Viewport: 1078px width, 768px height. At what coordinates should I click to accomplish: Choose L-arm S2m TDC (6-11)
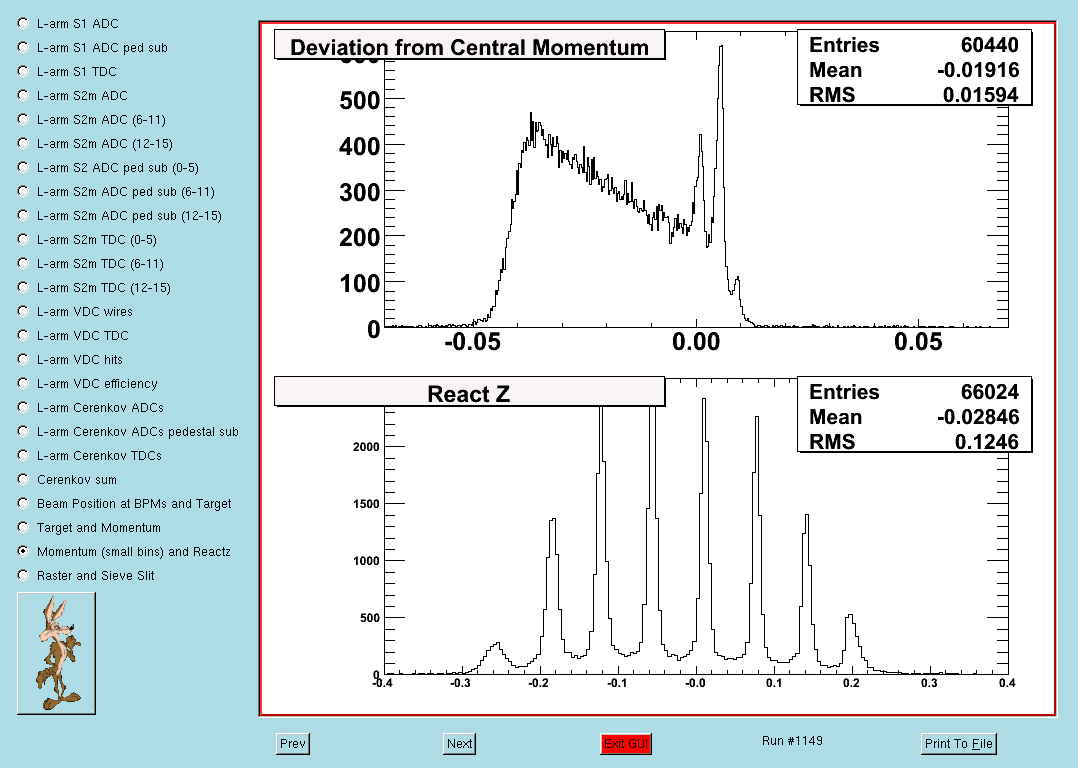23,263
